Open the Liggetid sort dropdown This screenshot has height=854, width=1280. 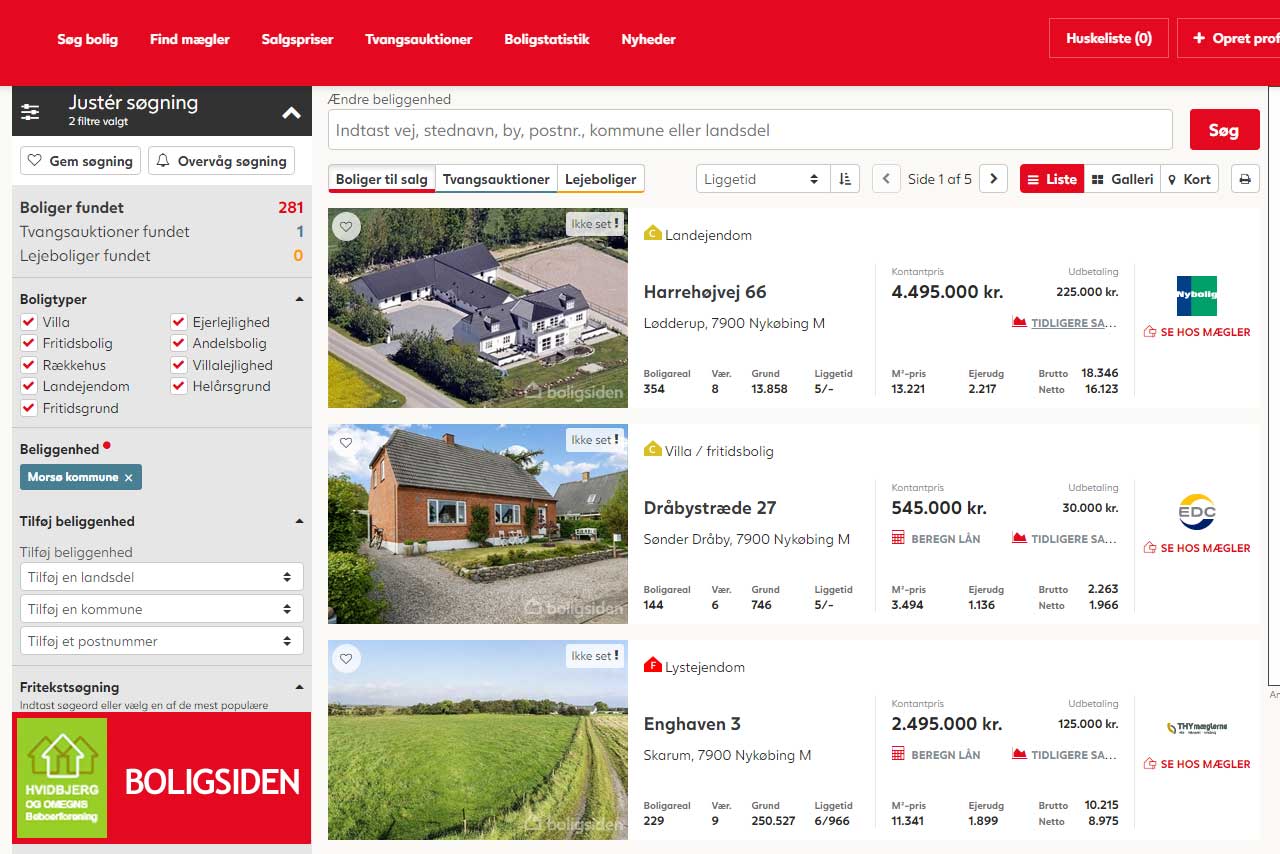pos(763,179)
